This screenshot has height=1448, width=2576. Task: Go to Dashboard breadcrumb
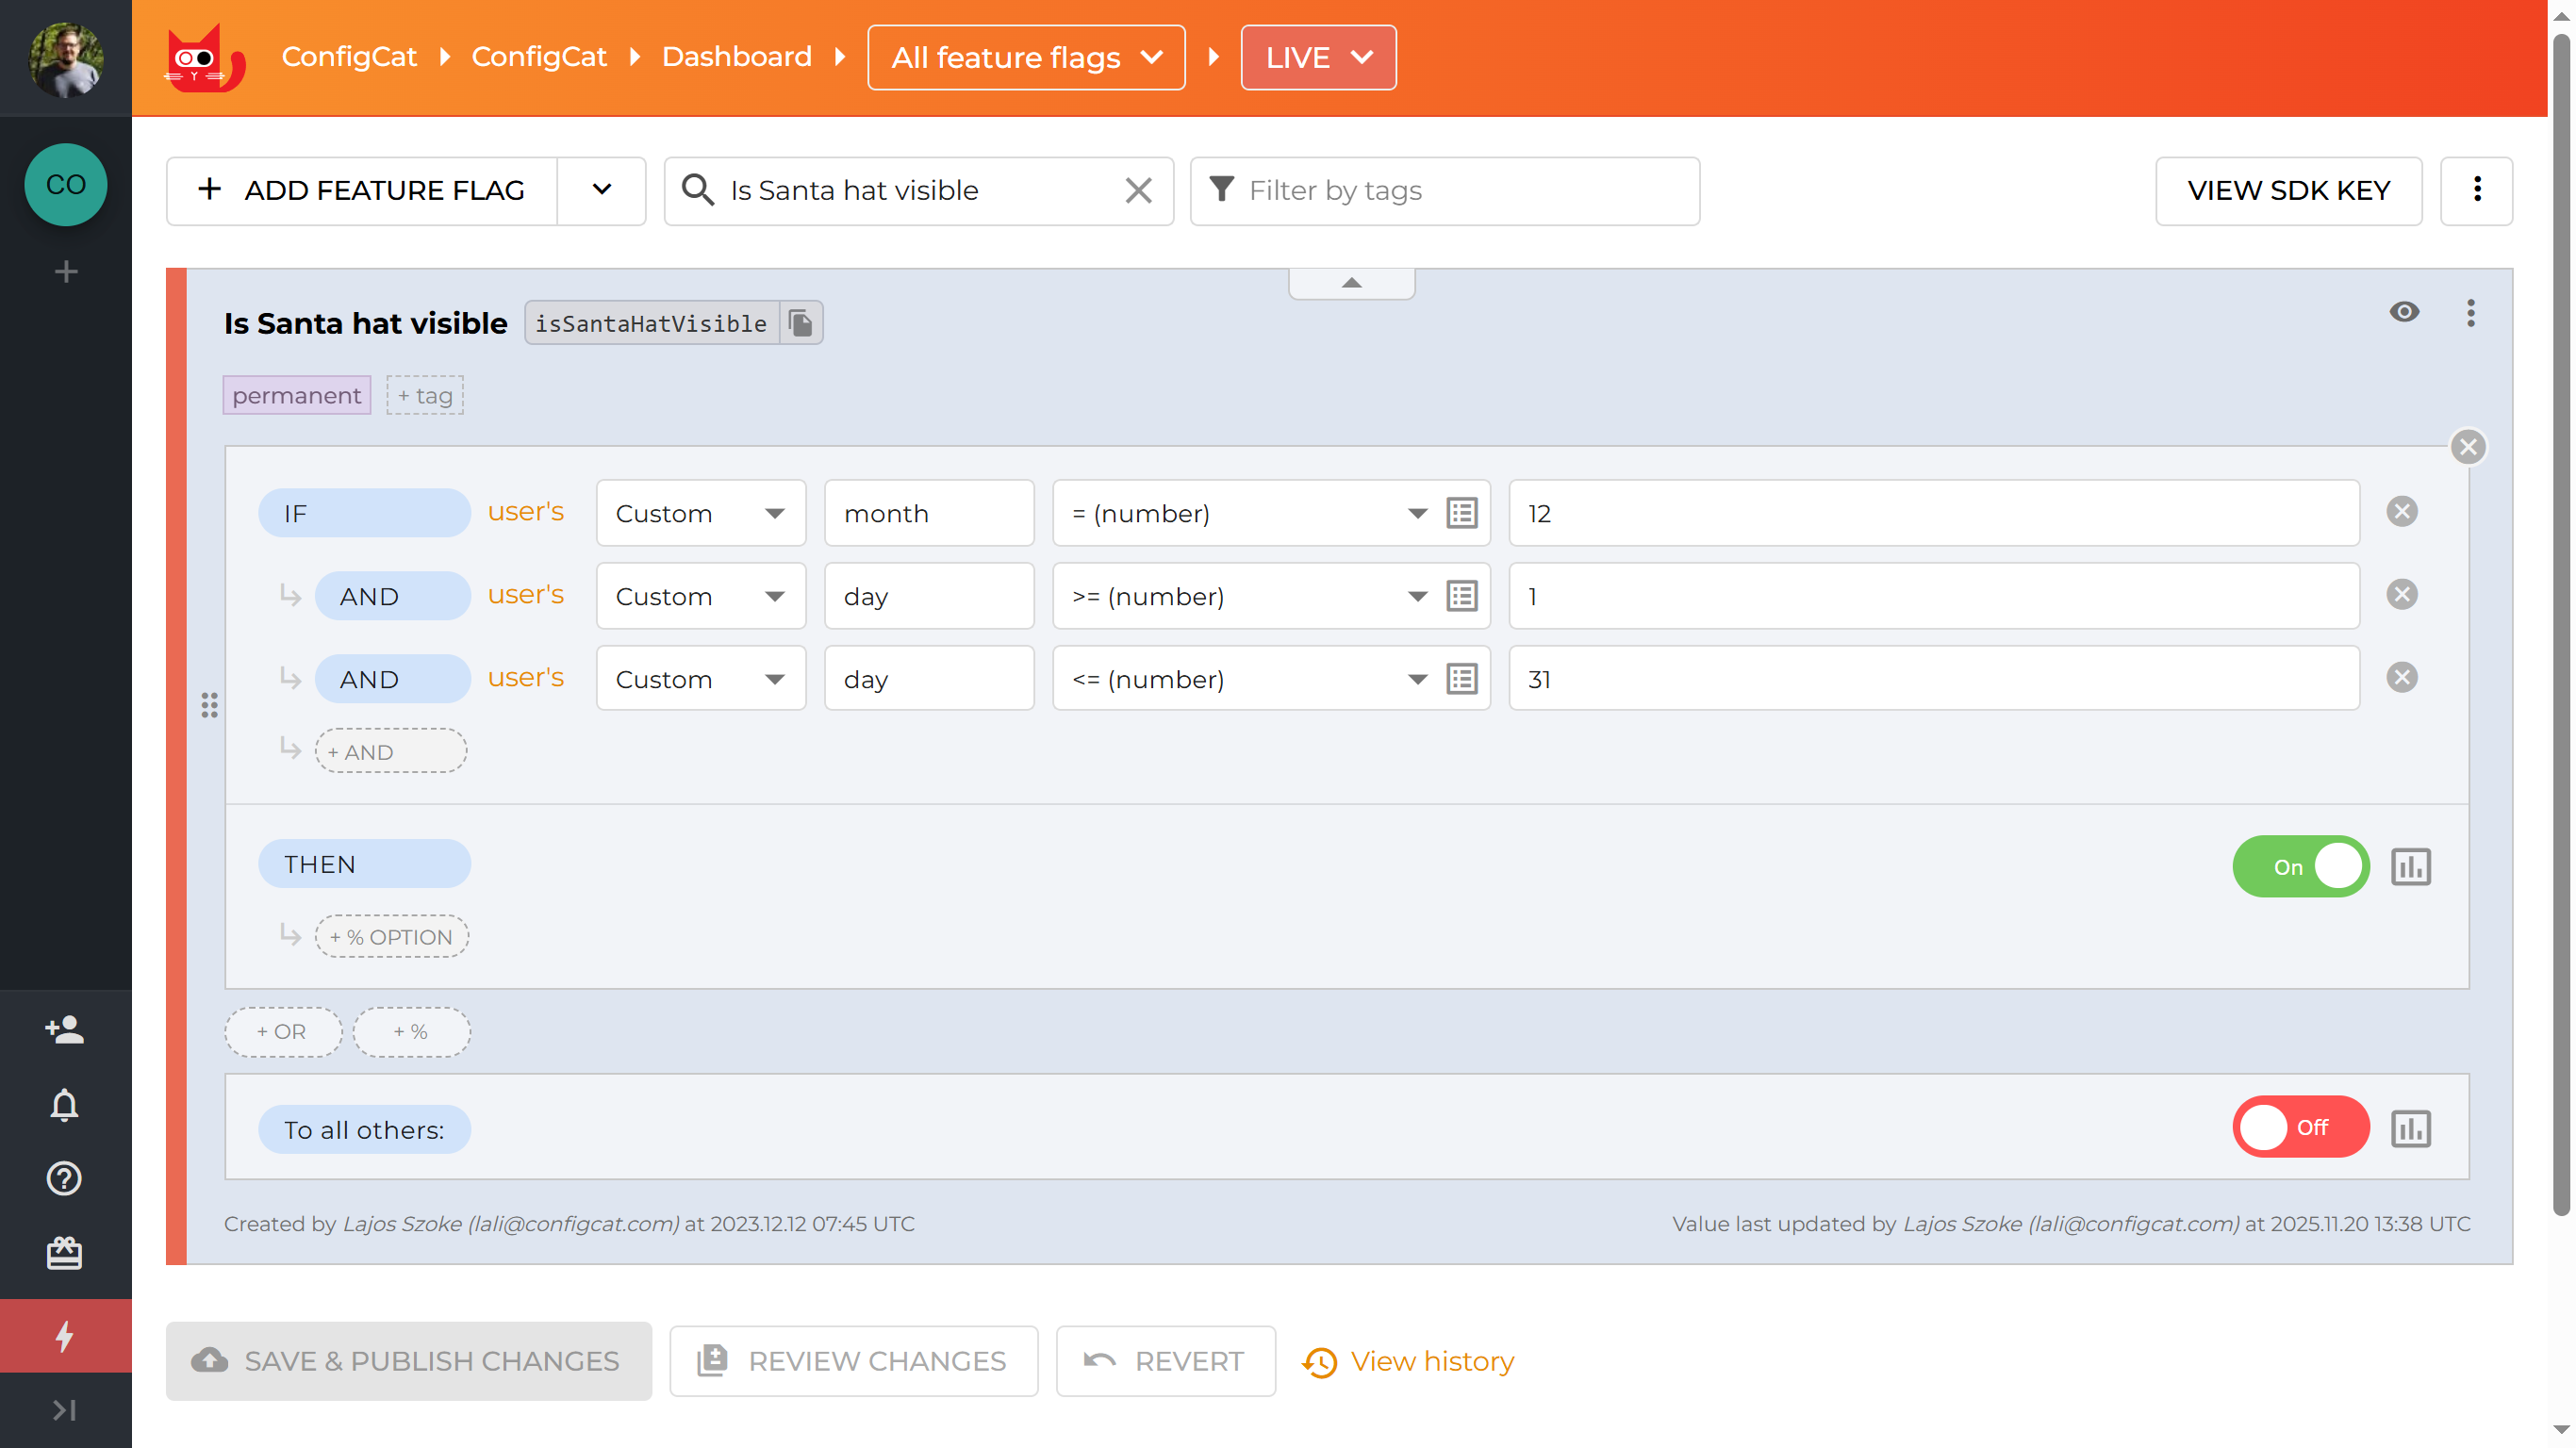point(736,57)
